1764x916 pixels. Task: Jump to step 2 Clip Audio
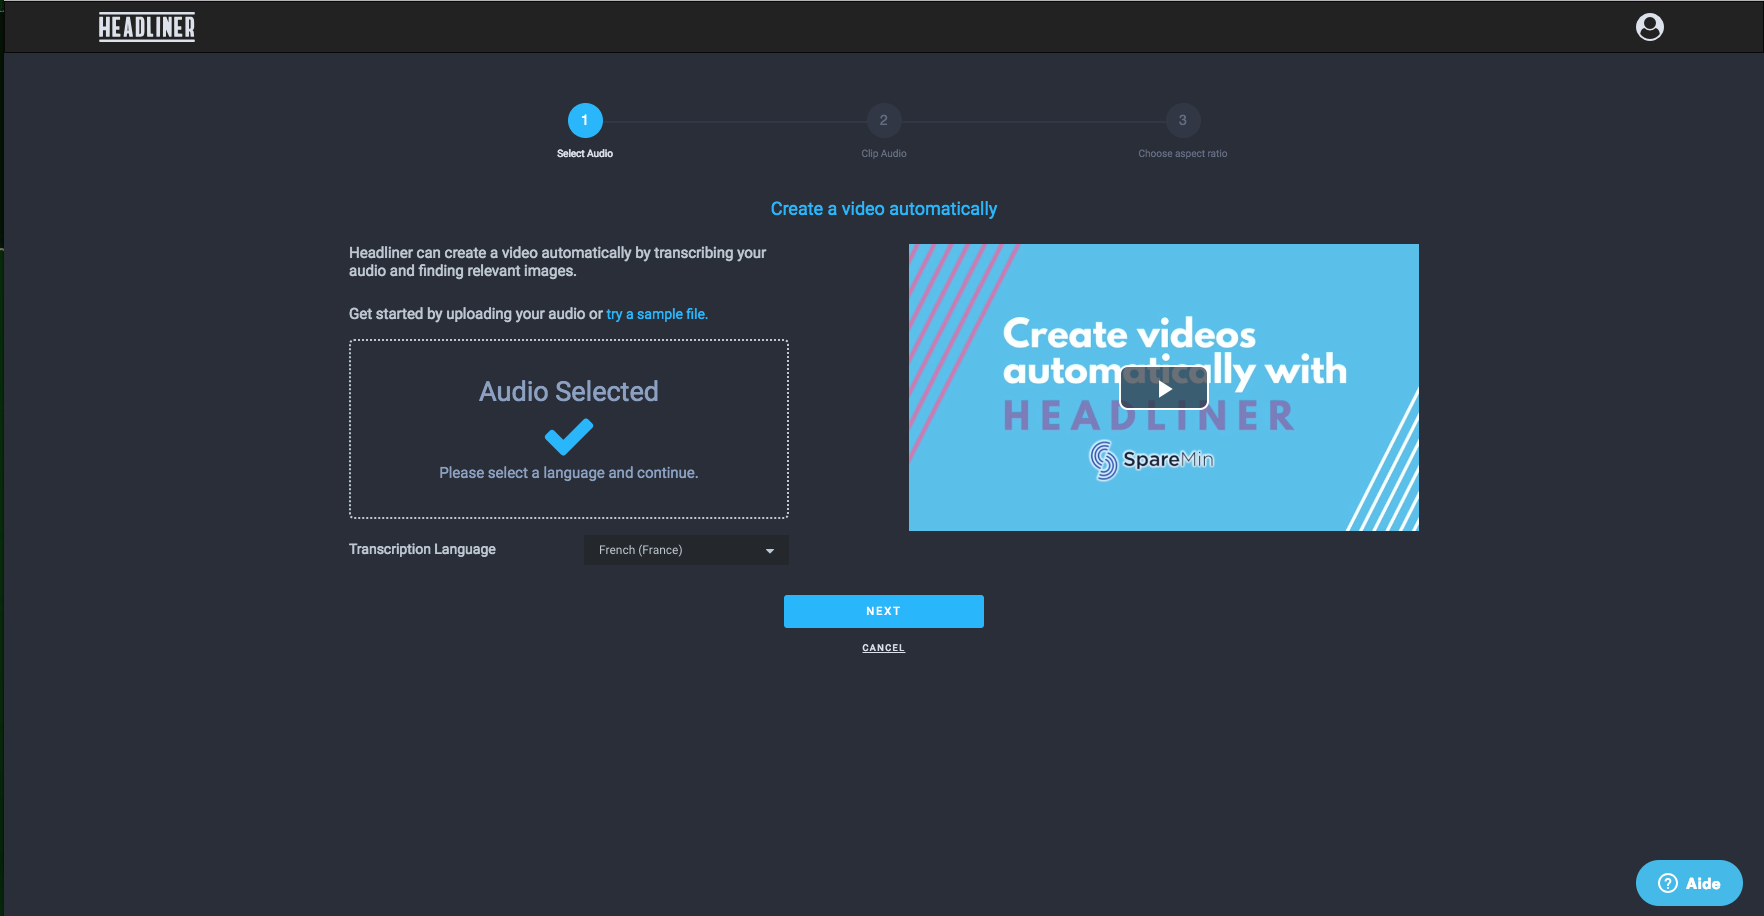pos(884,120)
